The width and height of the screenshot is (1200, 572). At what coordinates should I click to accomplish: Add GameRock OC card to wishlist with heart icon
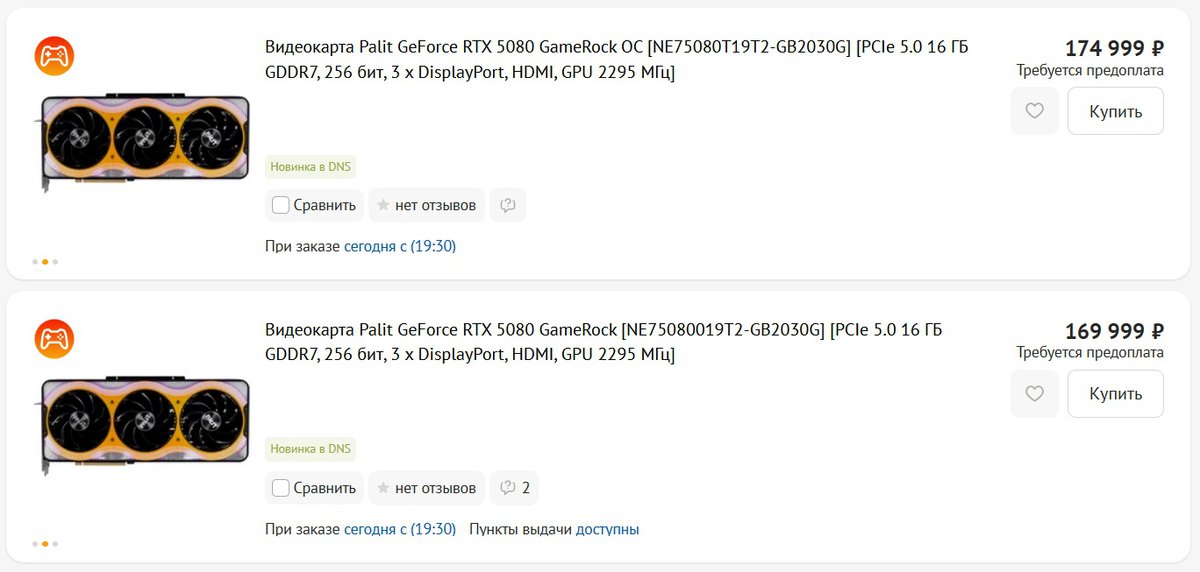click(x=1034, y=111)
